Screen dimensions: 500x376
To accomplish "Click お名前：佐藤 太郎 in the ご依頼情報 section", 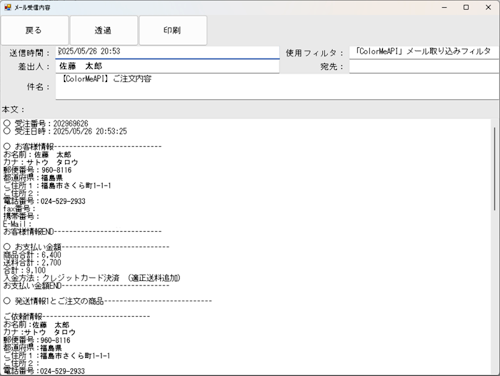I will [36, 324].
